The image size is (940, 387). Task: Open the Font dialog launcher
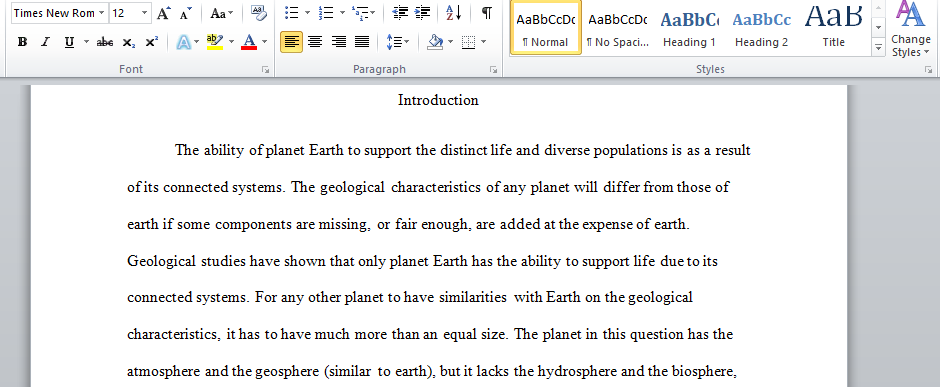click(x=266, y=69)
